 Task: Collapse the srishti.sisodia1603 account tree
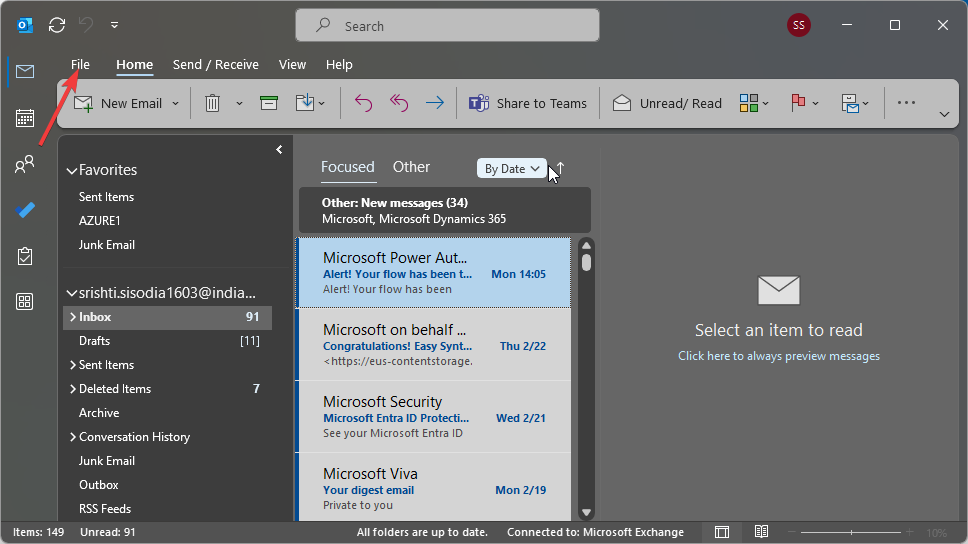pos(72,293)
